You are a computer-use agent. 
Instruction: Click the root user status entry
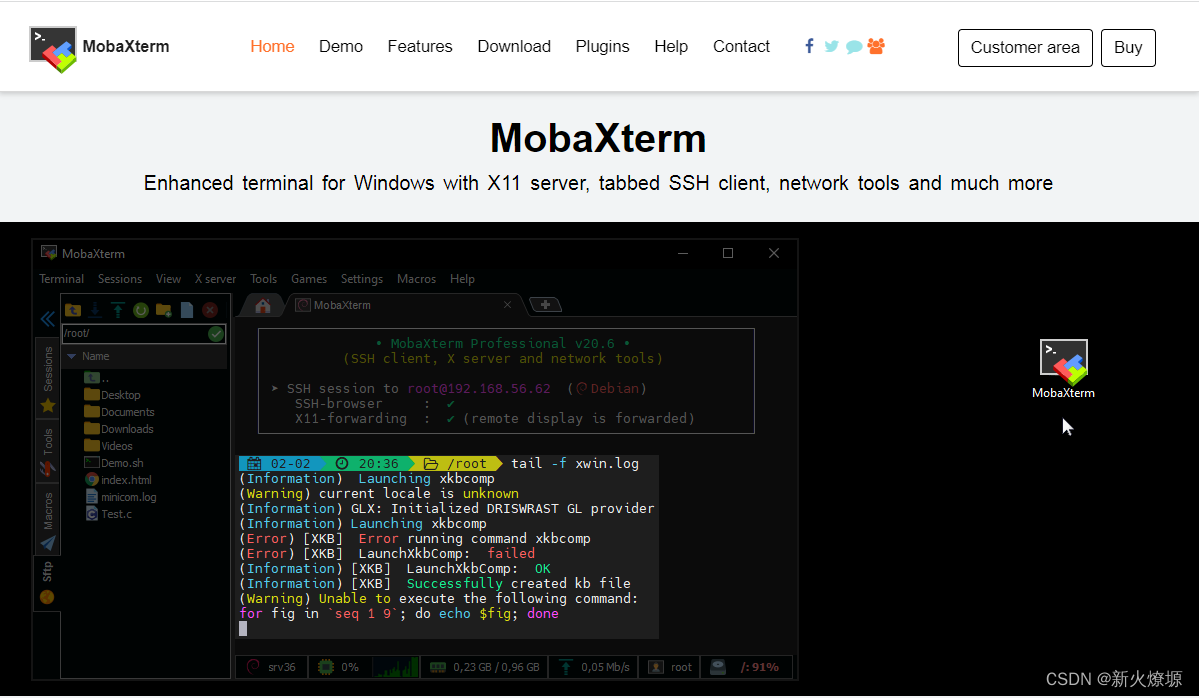[670, 667]
